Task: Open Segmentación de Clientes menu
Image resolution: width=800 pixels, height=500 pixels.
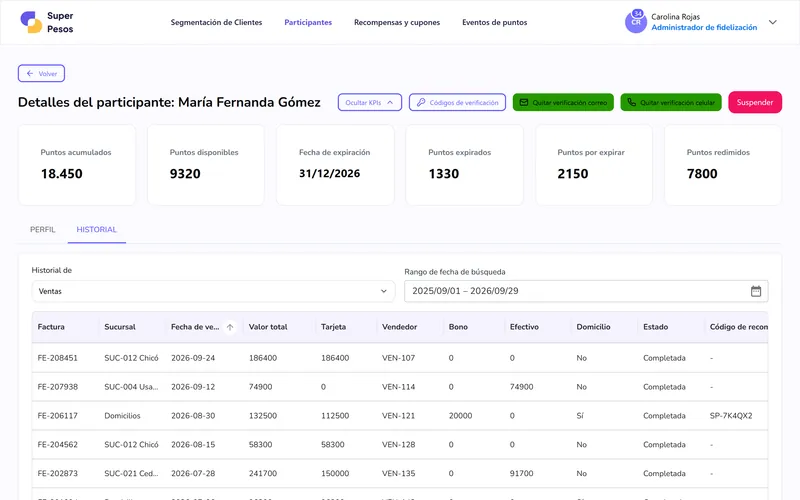Action: click(x=216, y=22)
